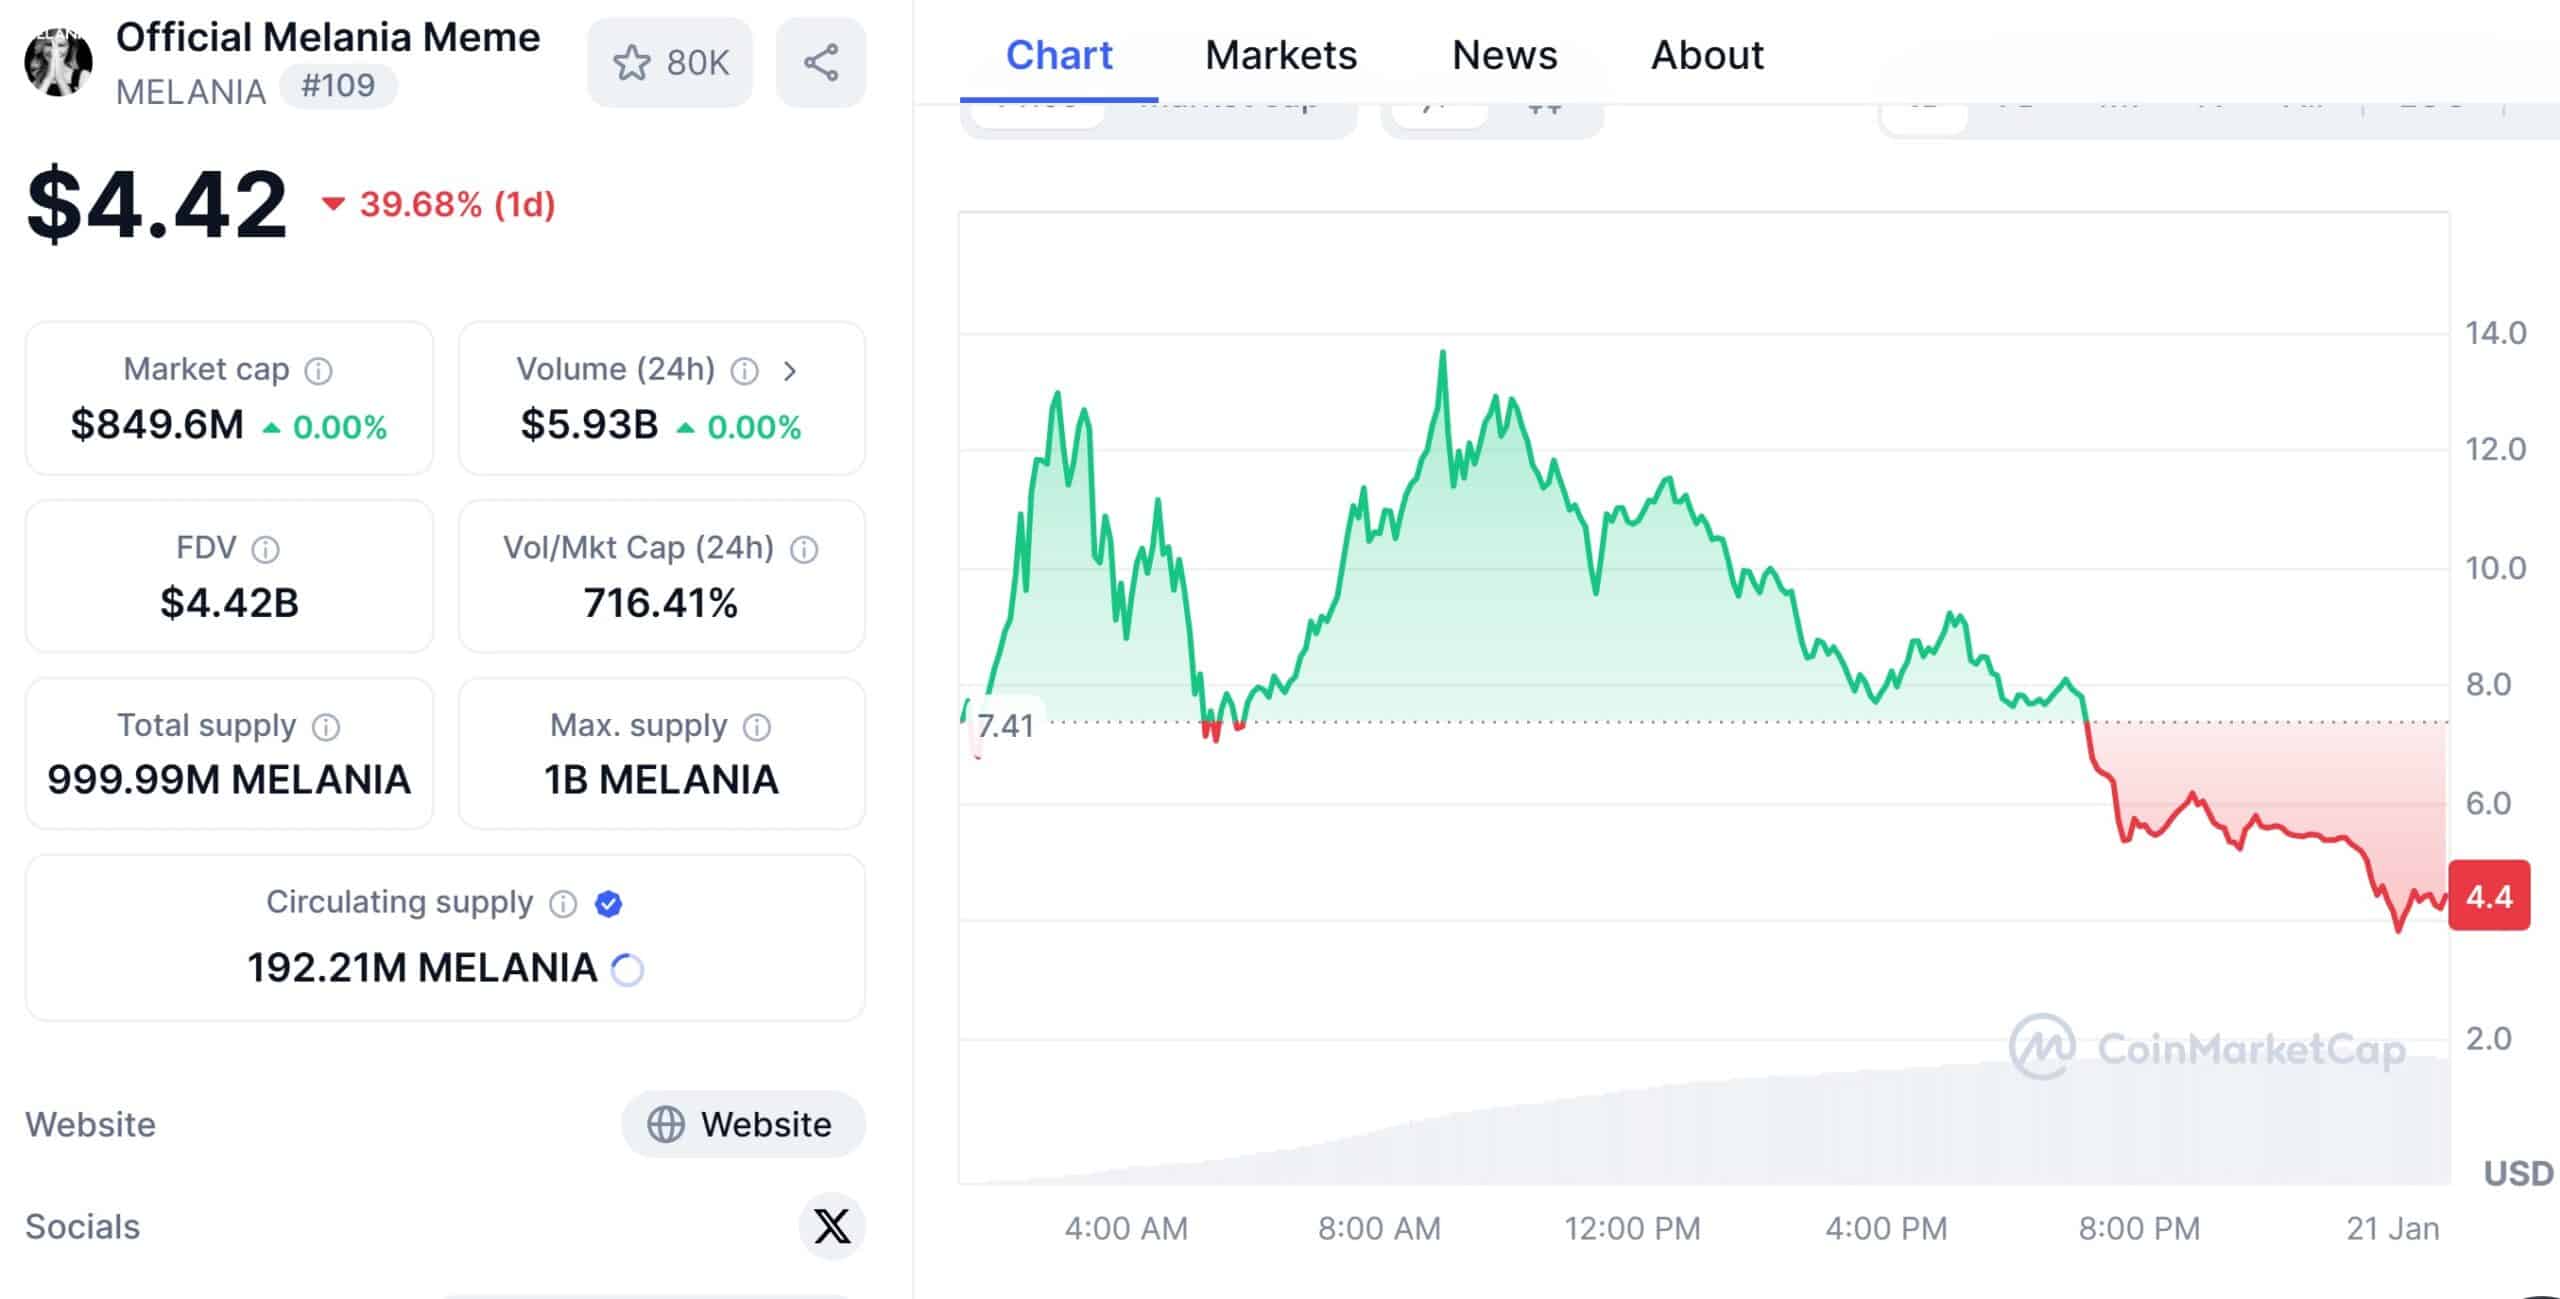Click Max. supply info icon

(757, 727)
